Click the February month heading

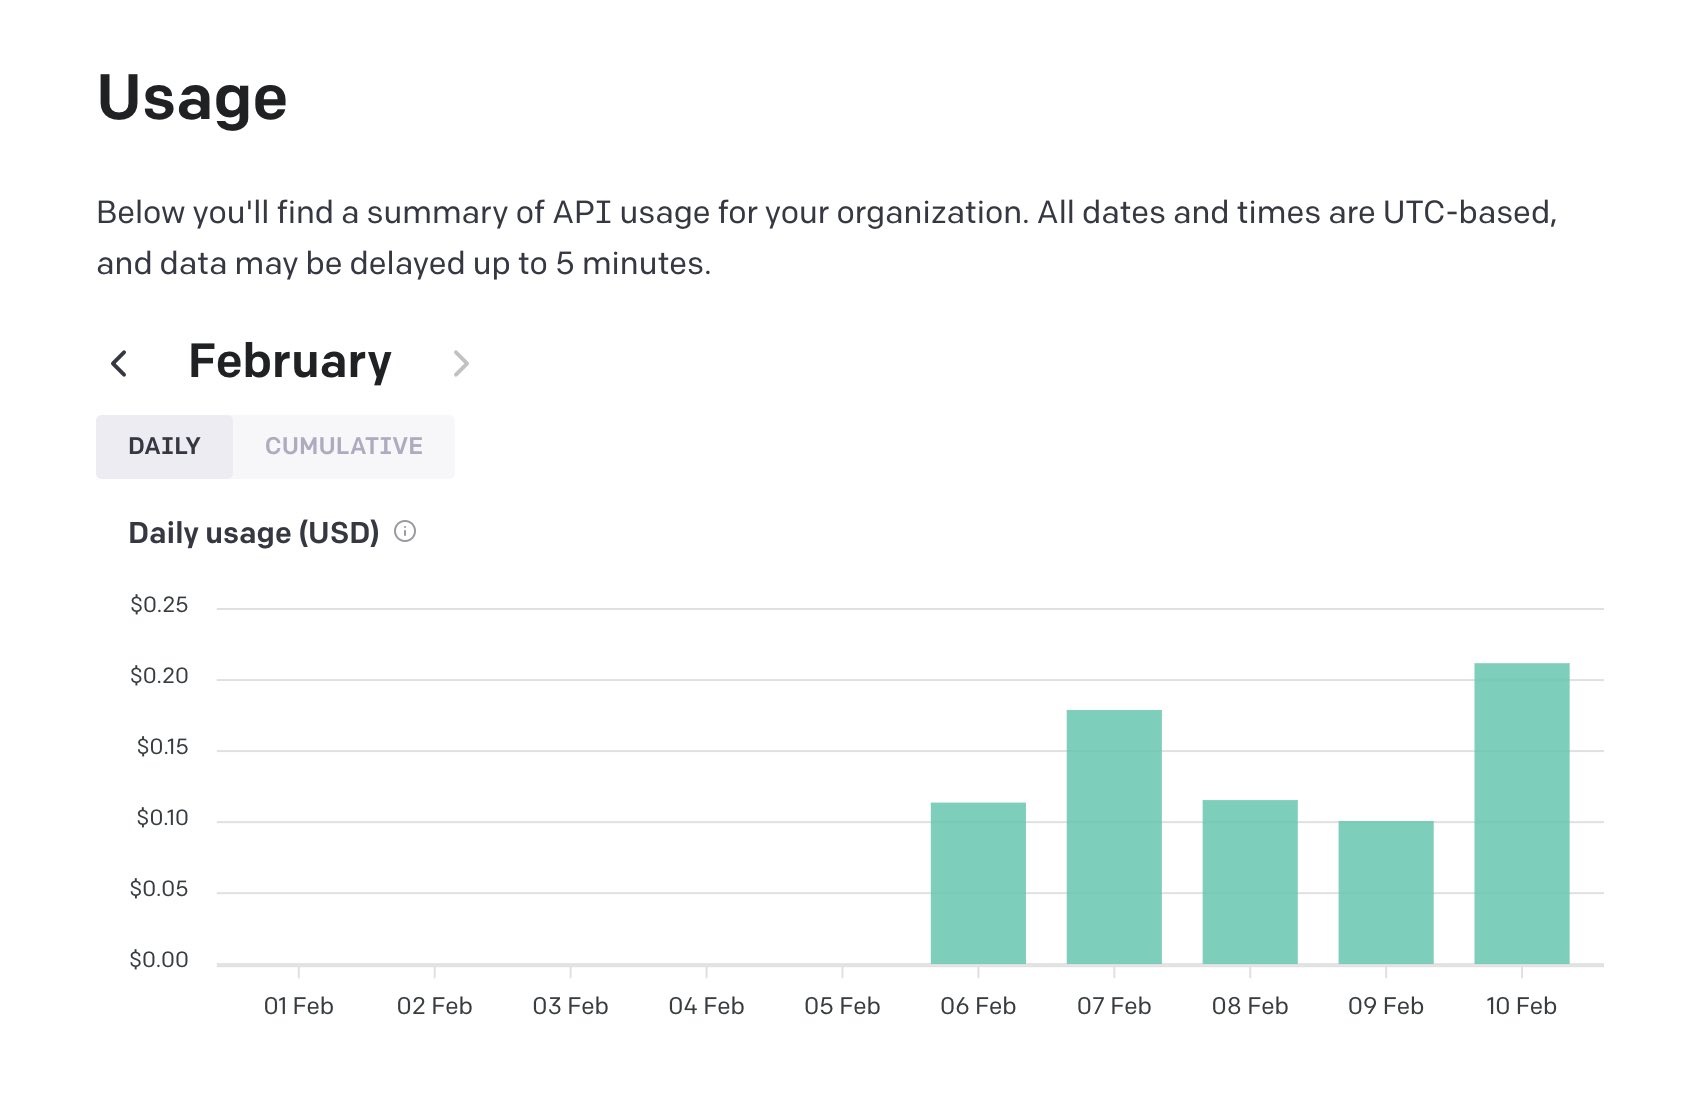pyautogui.click(x=291, y=361)
